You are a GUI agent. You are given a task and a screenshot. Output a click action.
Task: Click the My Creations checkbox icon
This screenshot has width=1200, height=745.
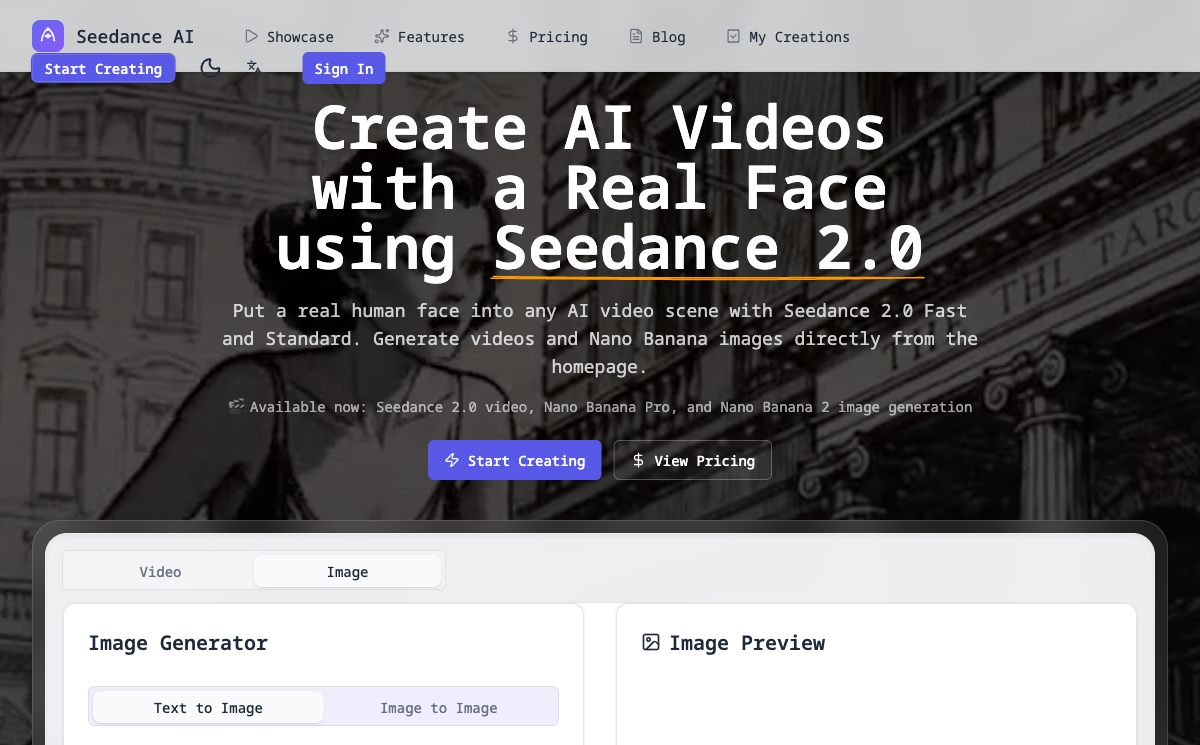point(733,36)
